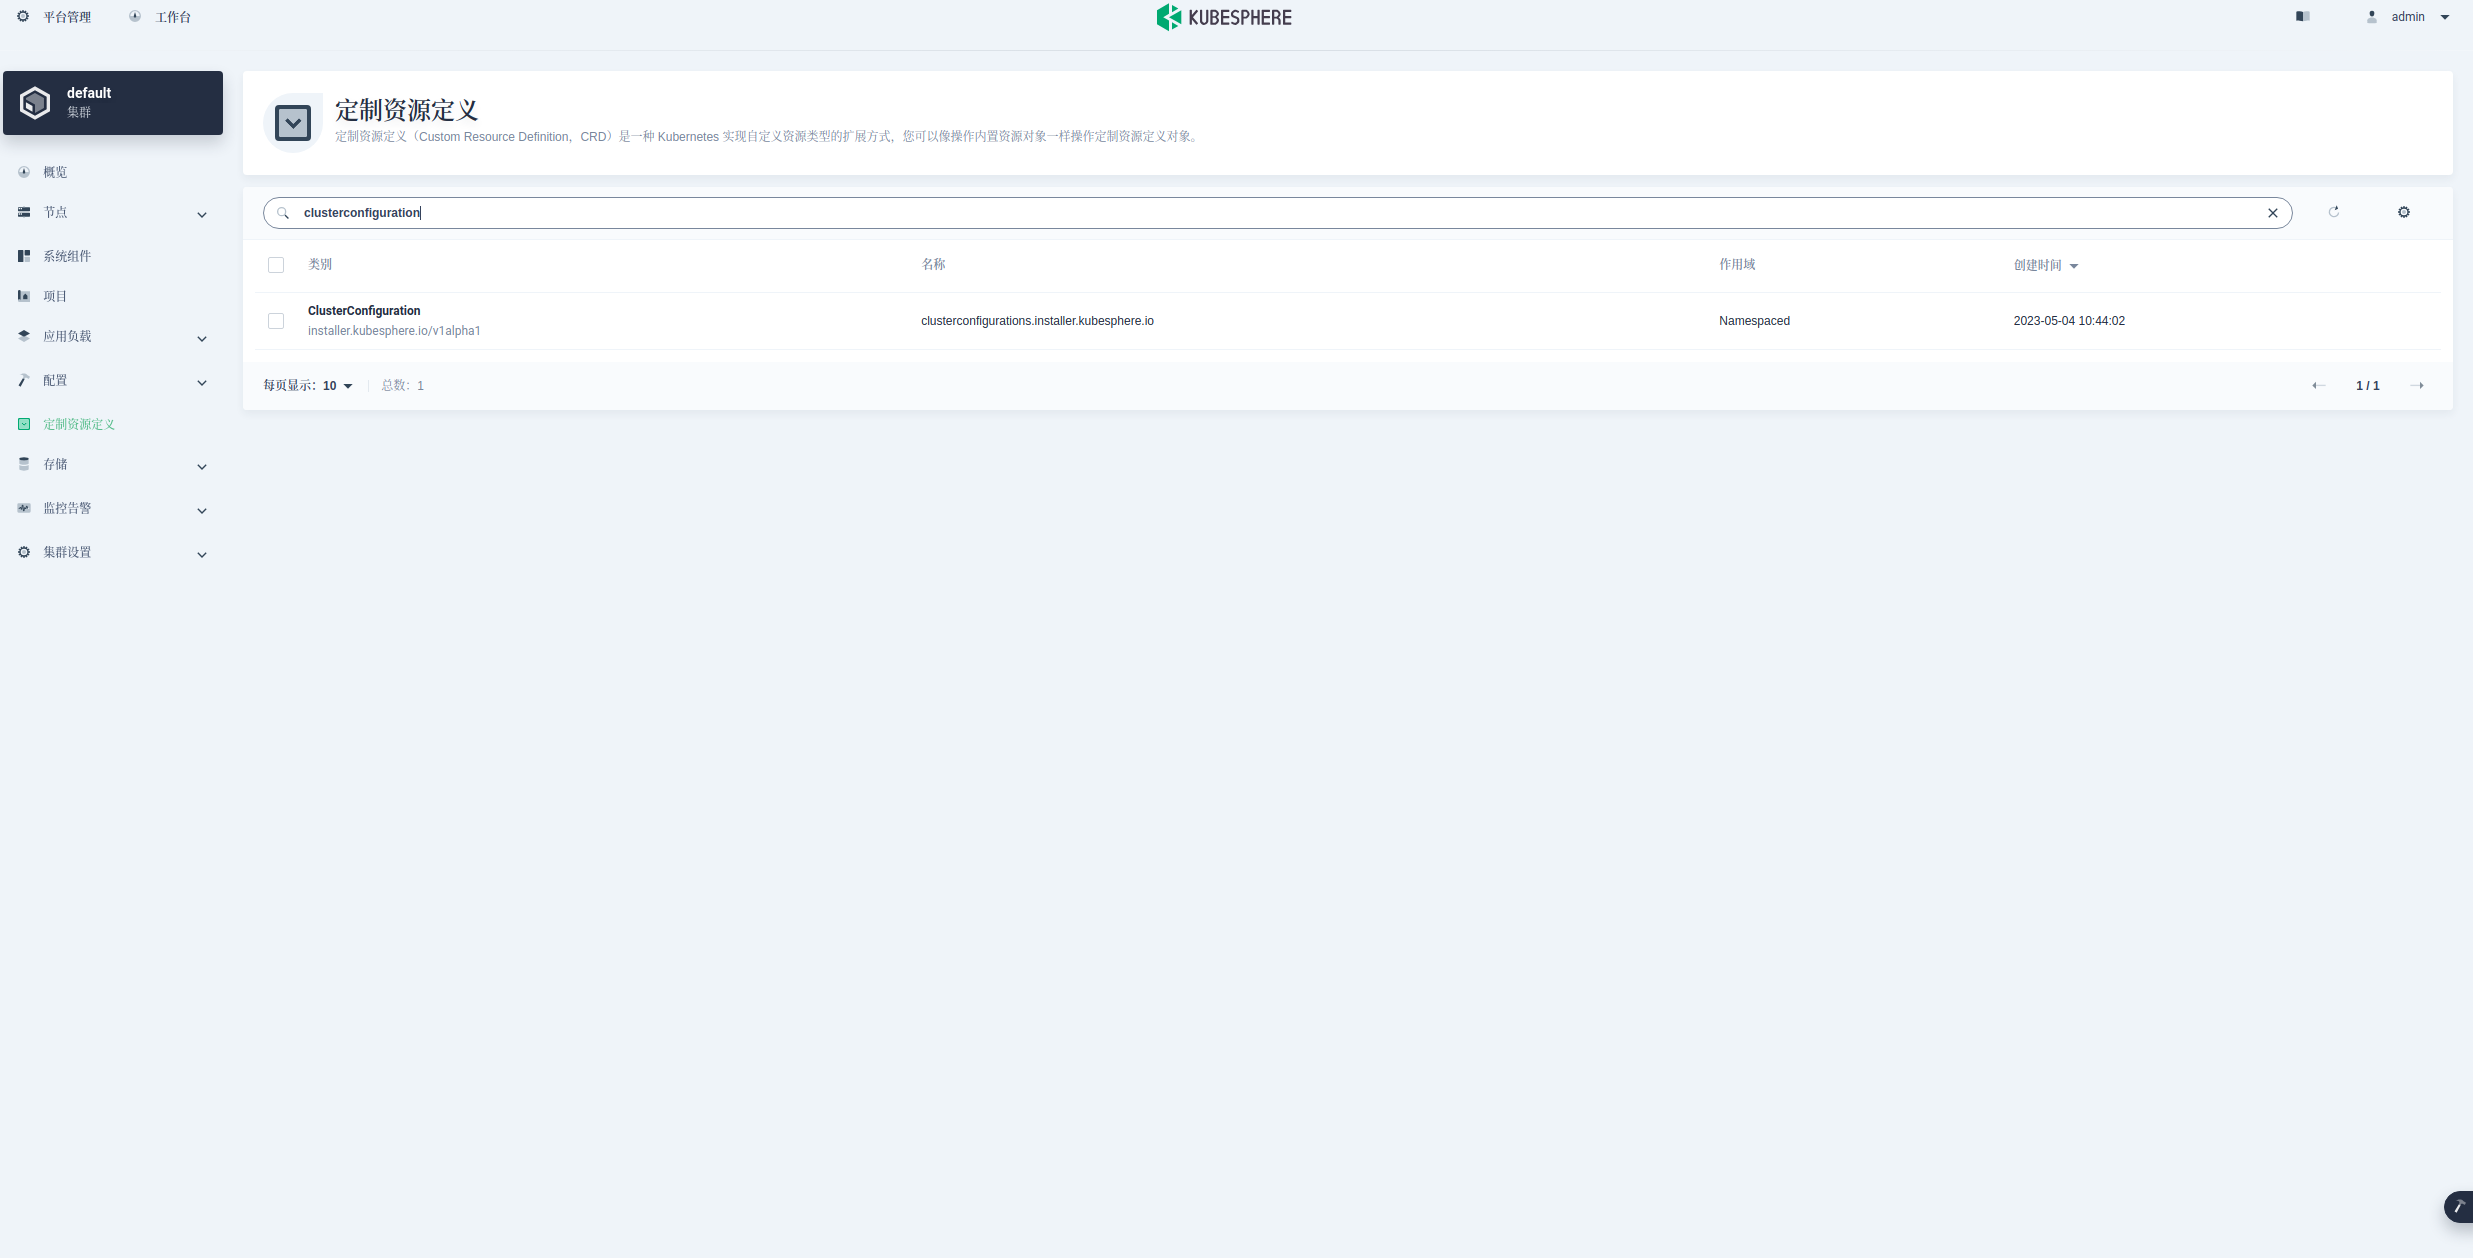
Task: Click the settings gear icon in toolbar
Action: pyautogui.click(x=2404, y=210)
